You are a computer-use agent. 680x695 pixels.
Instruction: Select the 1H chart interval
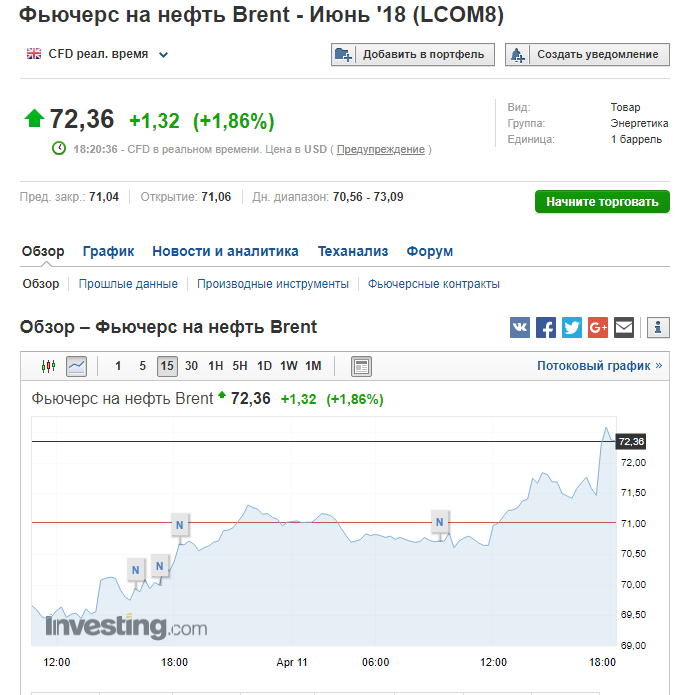point(216,366)
